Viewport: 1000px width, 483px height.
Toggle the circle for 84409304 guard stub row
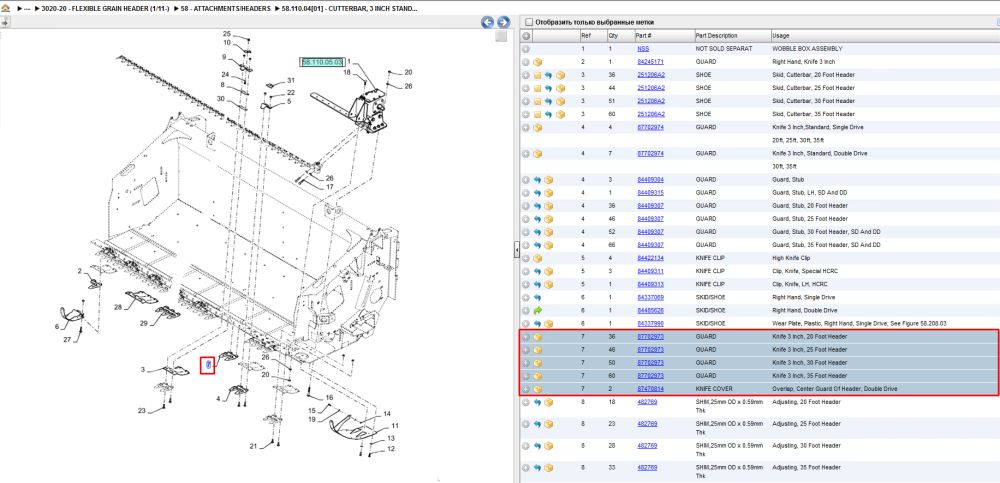pos(526,180)
